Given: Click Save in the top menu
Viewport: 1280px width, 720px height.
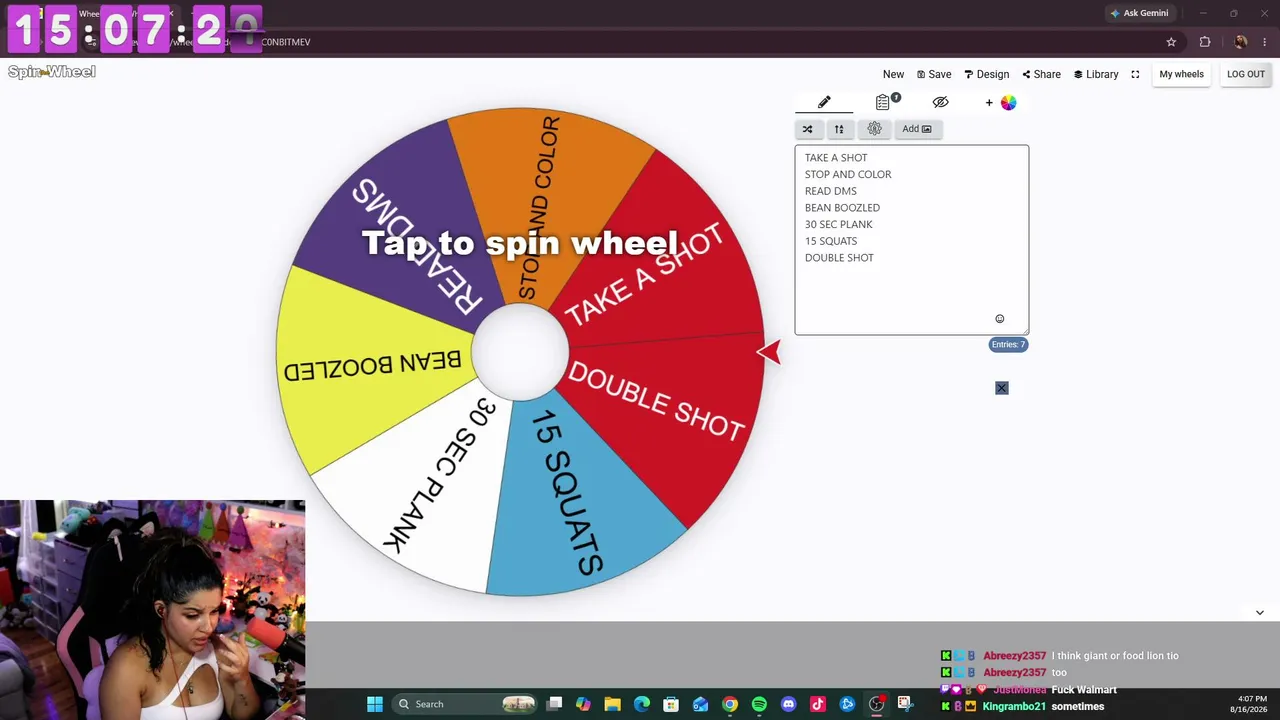Looking at the screenshot, I should pos(934,74).
